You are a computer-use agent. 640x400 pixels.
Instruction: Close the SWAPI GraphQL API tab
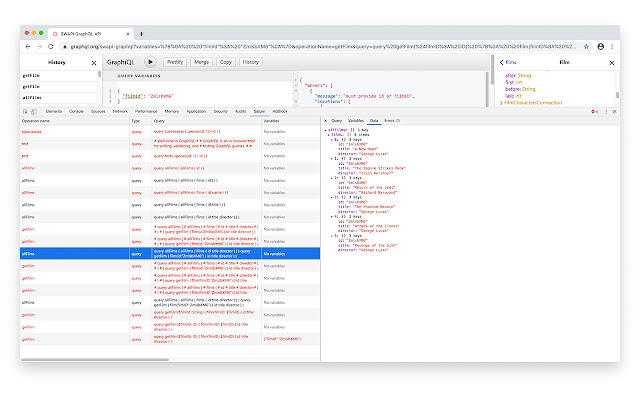pos(128,34)
